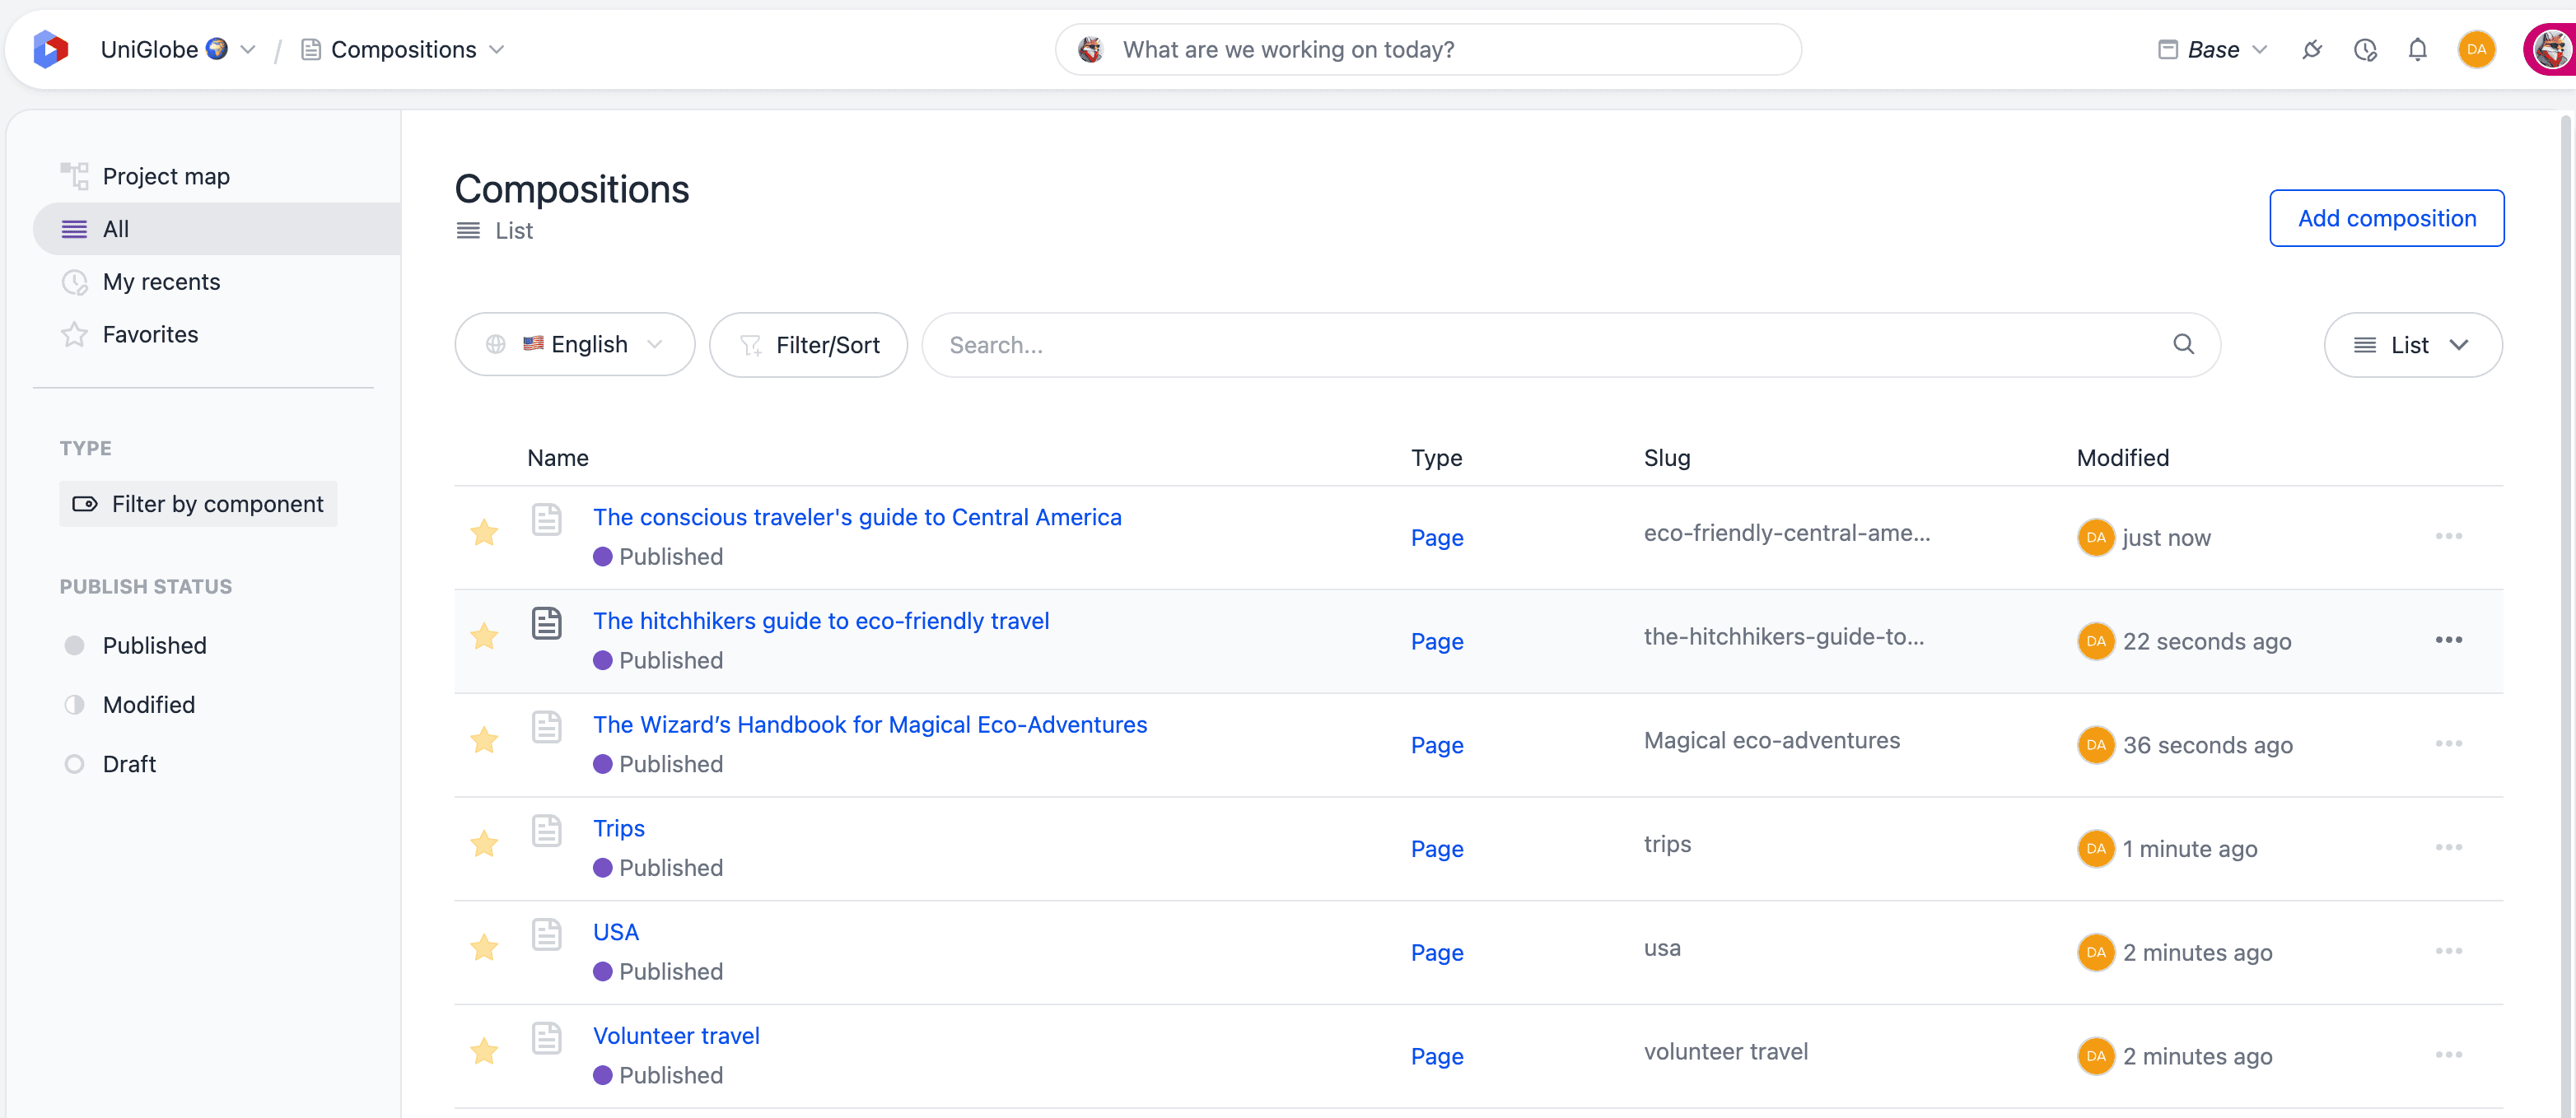
Task: Toggle favorite star for Volunteer travel
Action: coord(484,1051)
